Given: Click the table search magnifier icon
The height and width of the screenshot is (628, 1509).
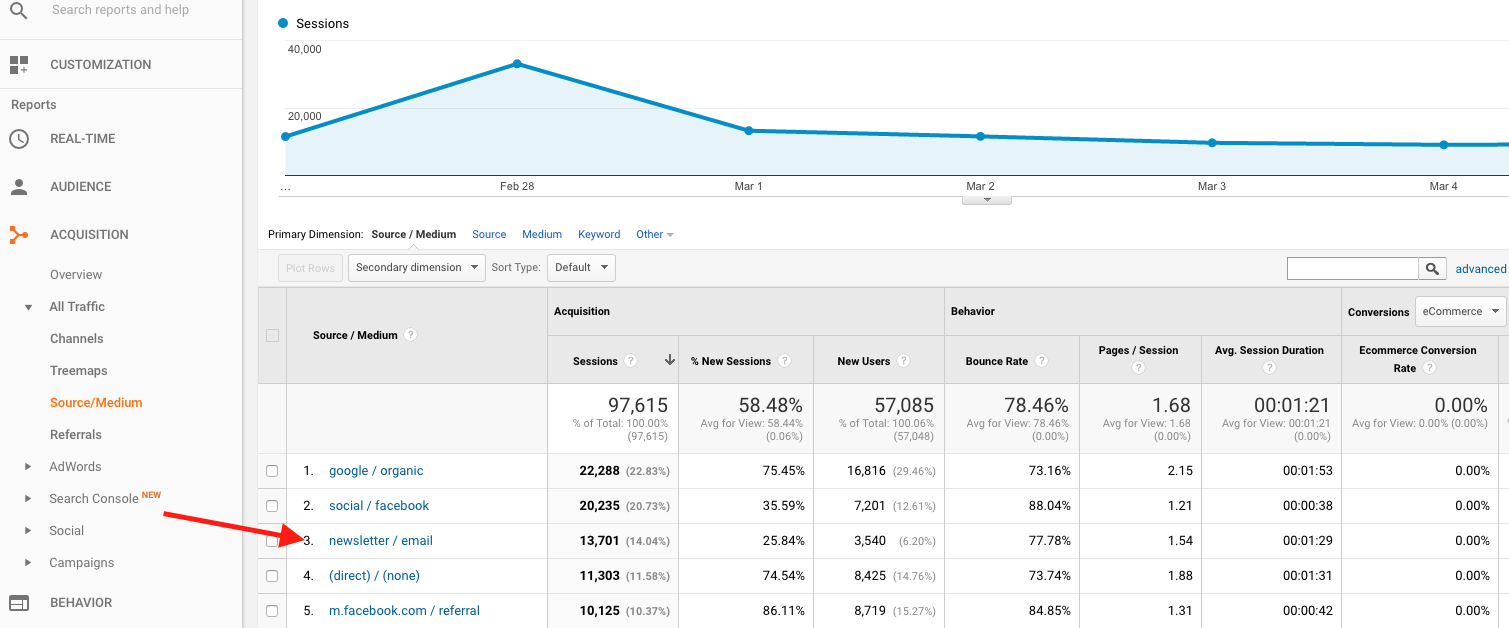Looking at the screenshot, I should (1431, 268).
